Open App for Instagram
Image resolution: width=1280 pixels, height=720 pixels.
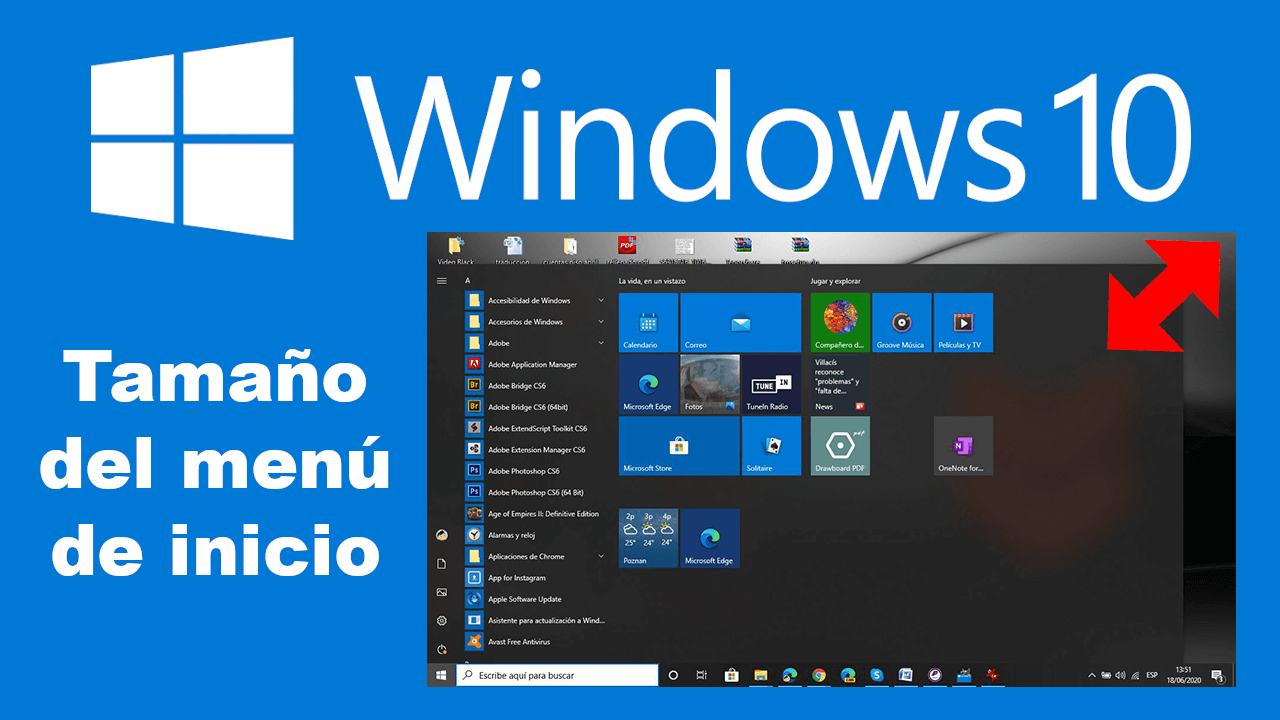pyautogui.click(x=535, y=578)
